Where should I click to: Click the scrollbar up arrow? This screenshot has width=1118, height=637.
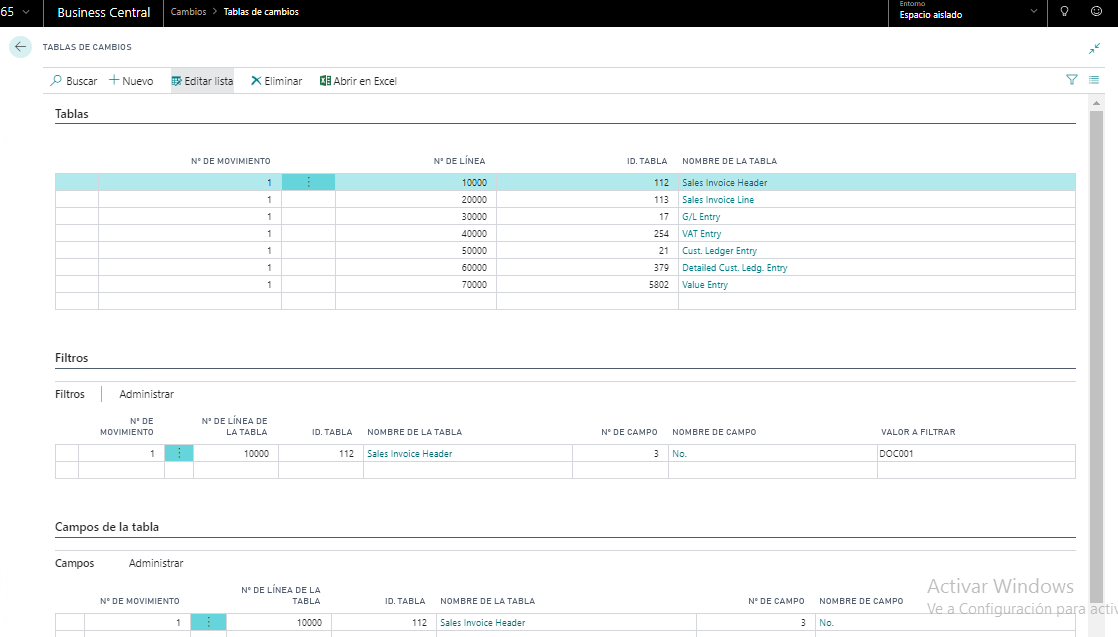tap(1097, 103)
